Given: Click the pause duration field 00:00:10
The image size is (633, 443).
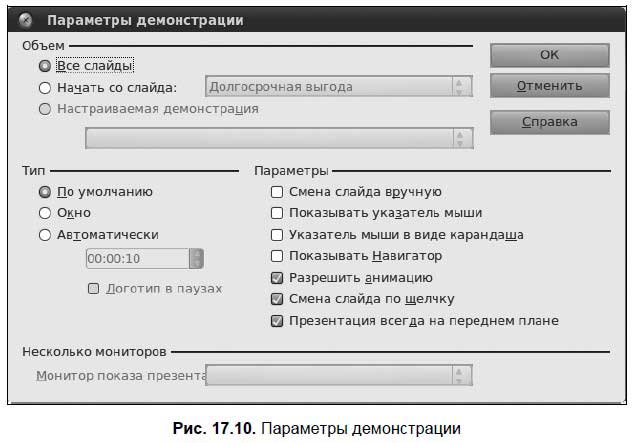Looking at the screenshot, I should (x=136, y=259).
